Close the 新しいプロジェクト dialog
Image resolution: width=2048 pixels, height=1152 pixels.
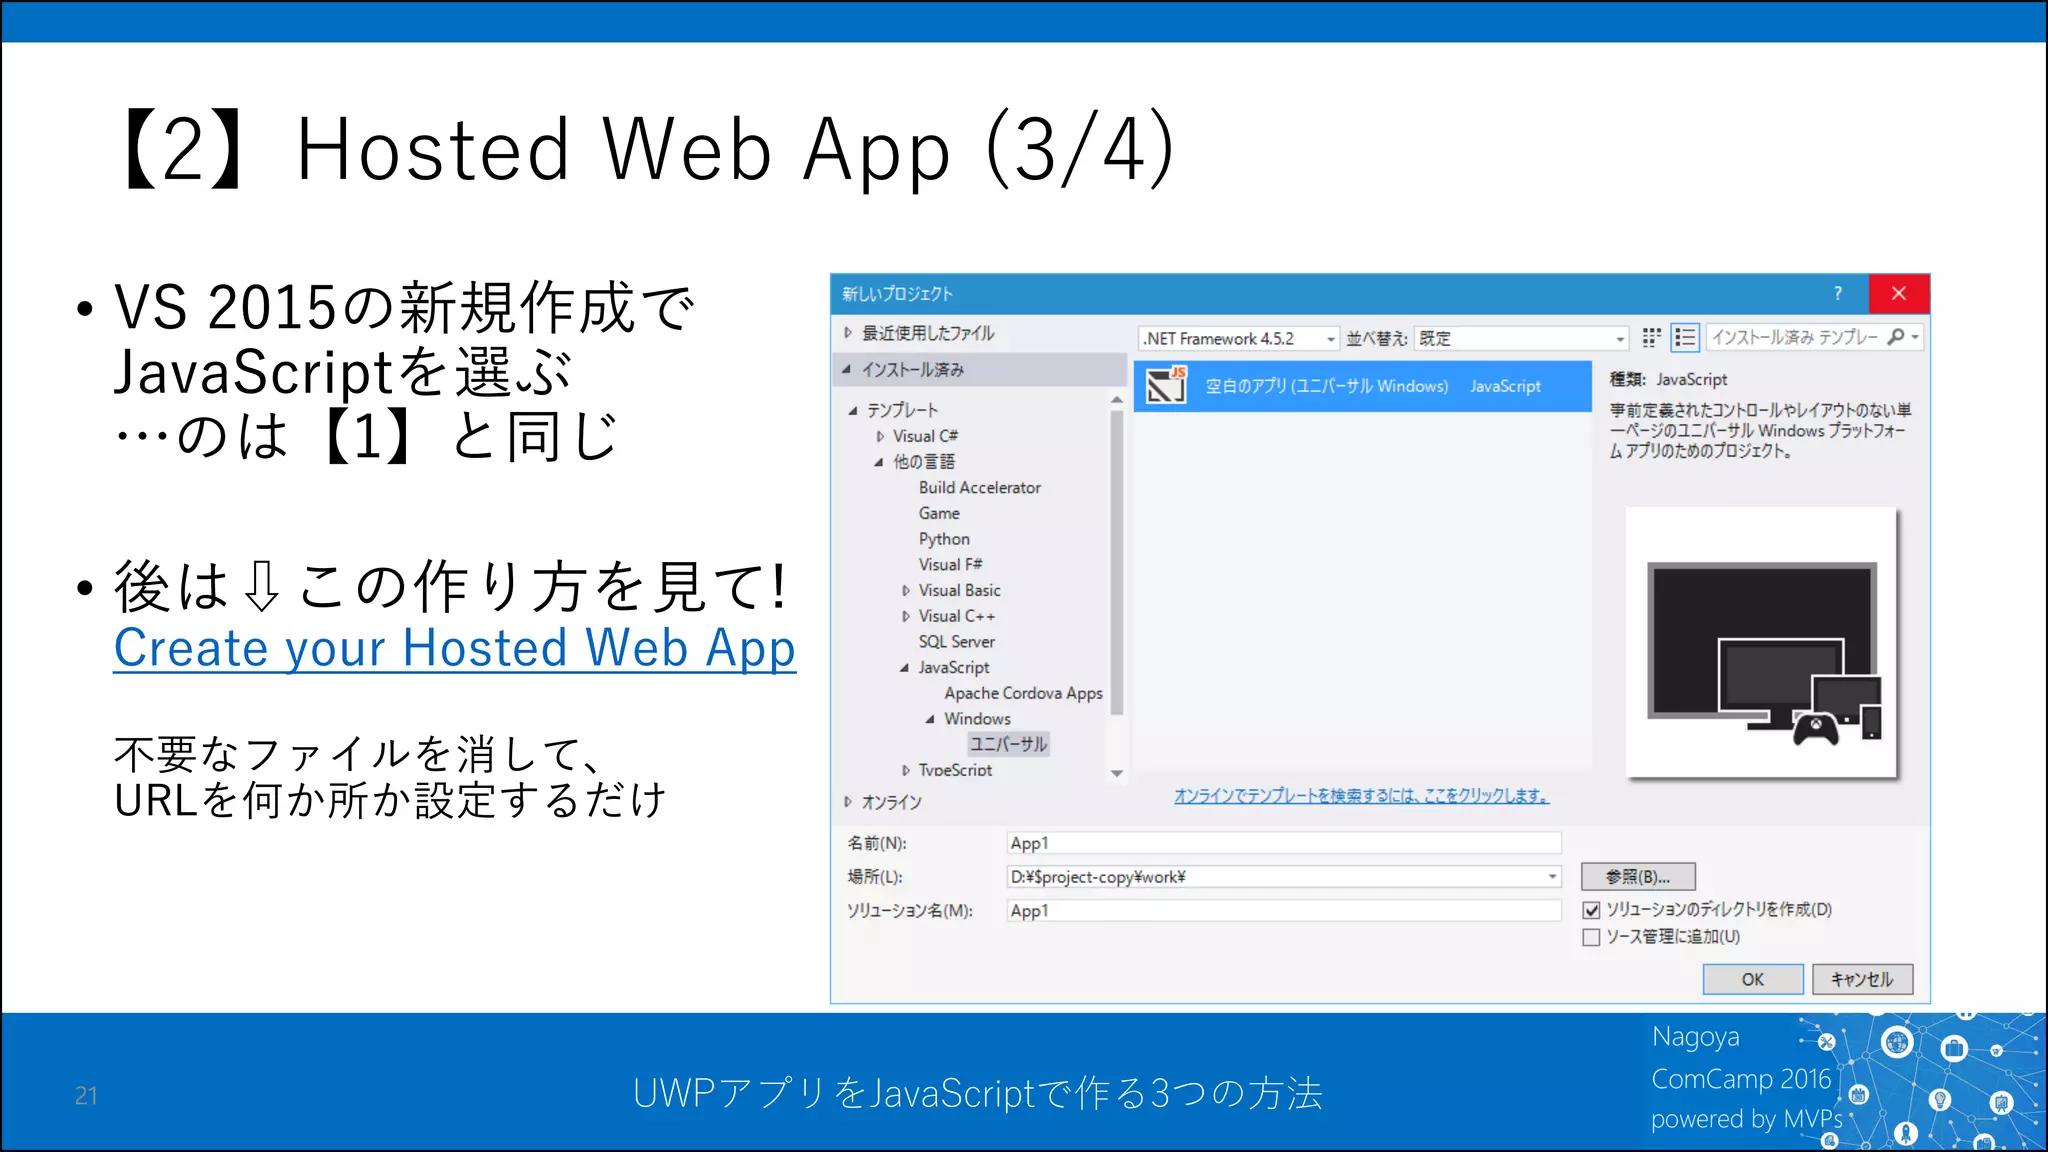[1898, 293]
